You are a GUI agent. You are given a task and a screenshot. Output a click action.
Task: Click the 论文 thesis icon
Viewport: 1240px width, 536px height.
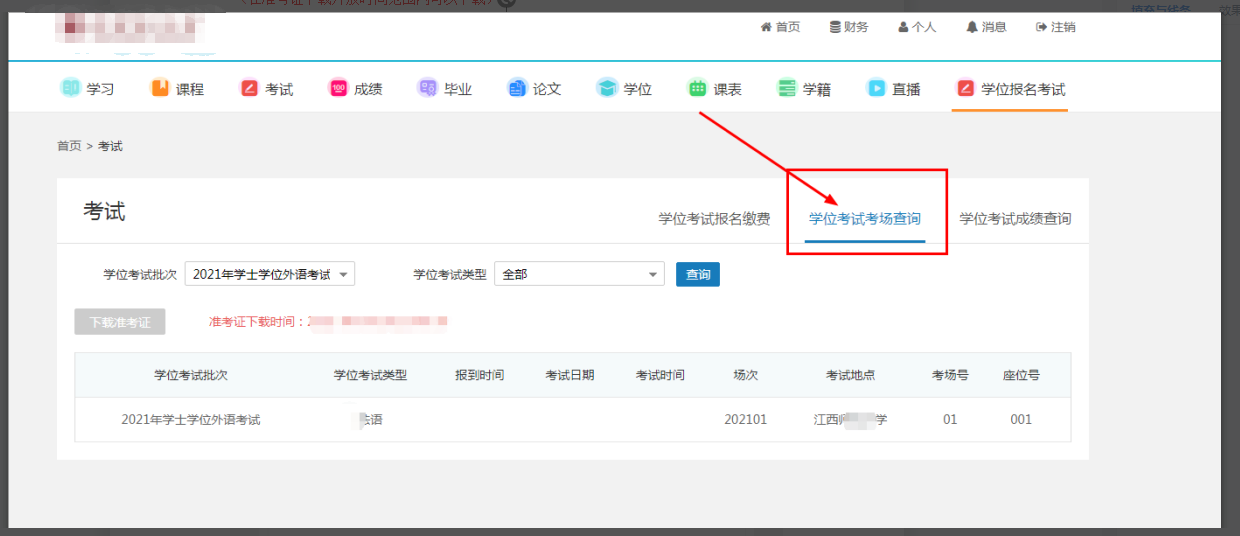click(x=516, y=88)
